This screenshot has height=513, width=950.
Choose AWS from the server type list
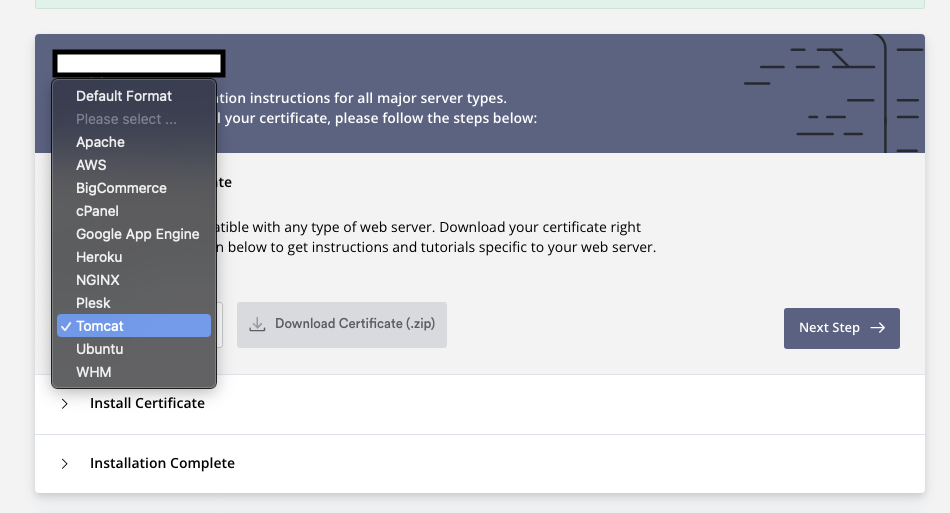coord(134,165)
